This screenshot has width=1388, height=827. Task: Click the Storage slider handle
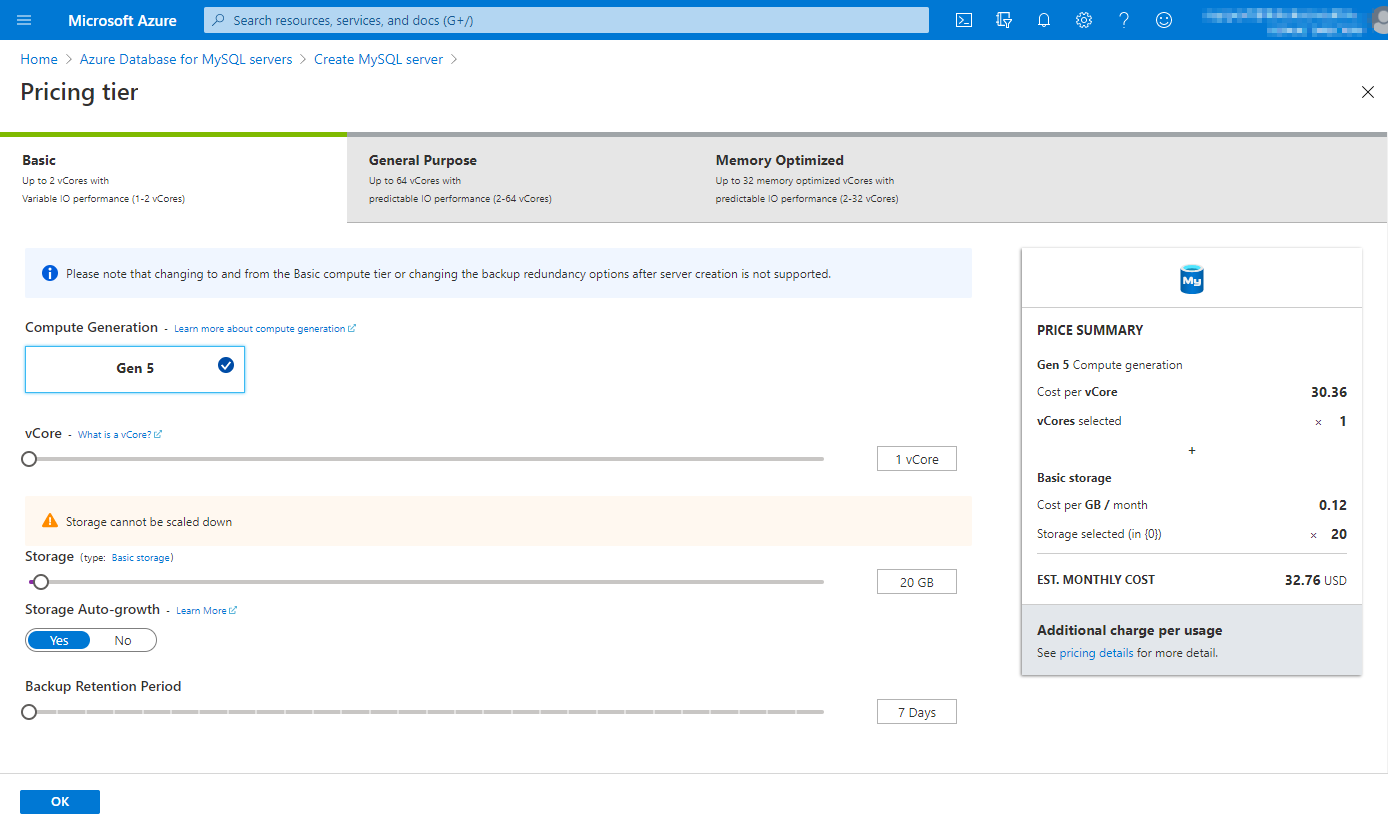click(41, 582)
